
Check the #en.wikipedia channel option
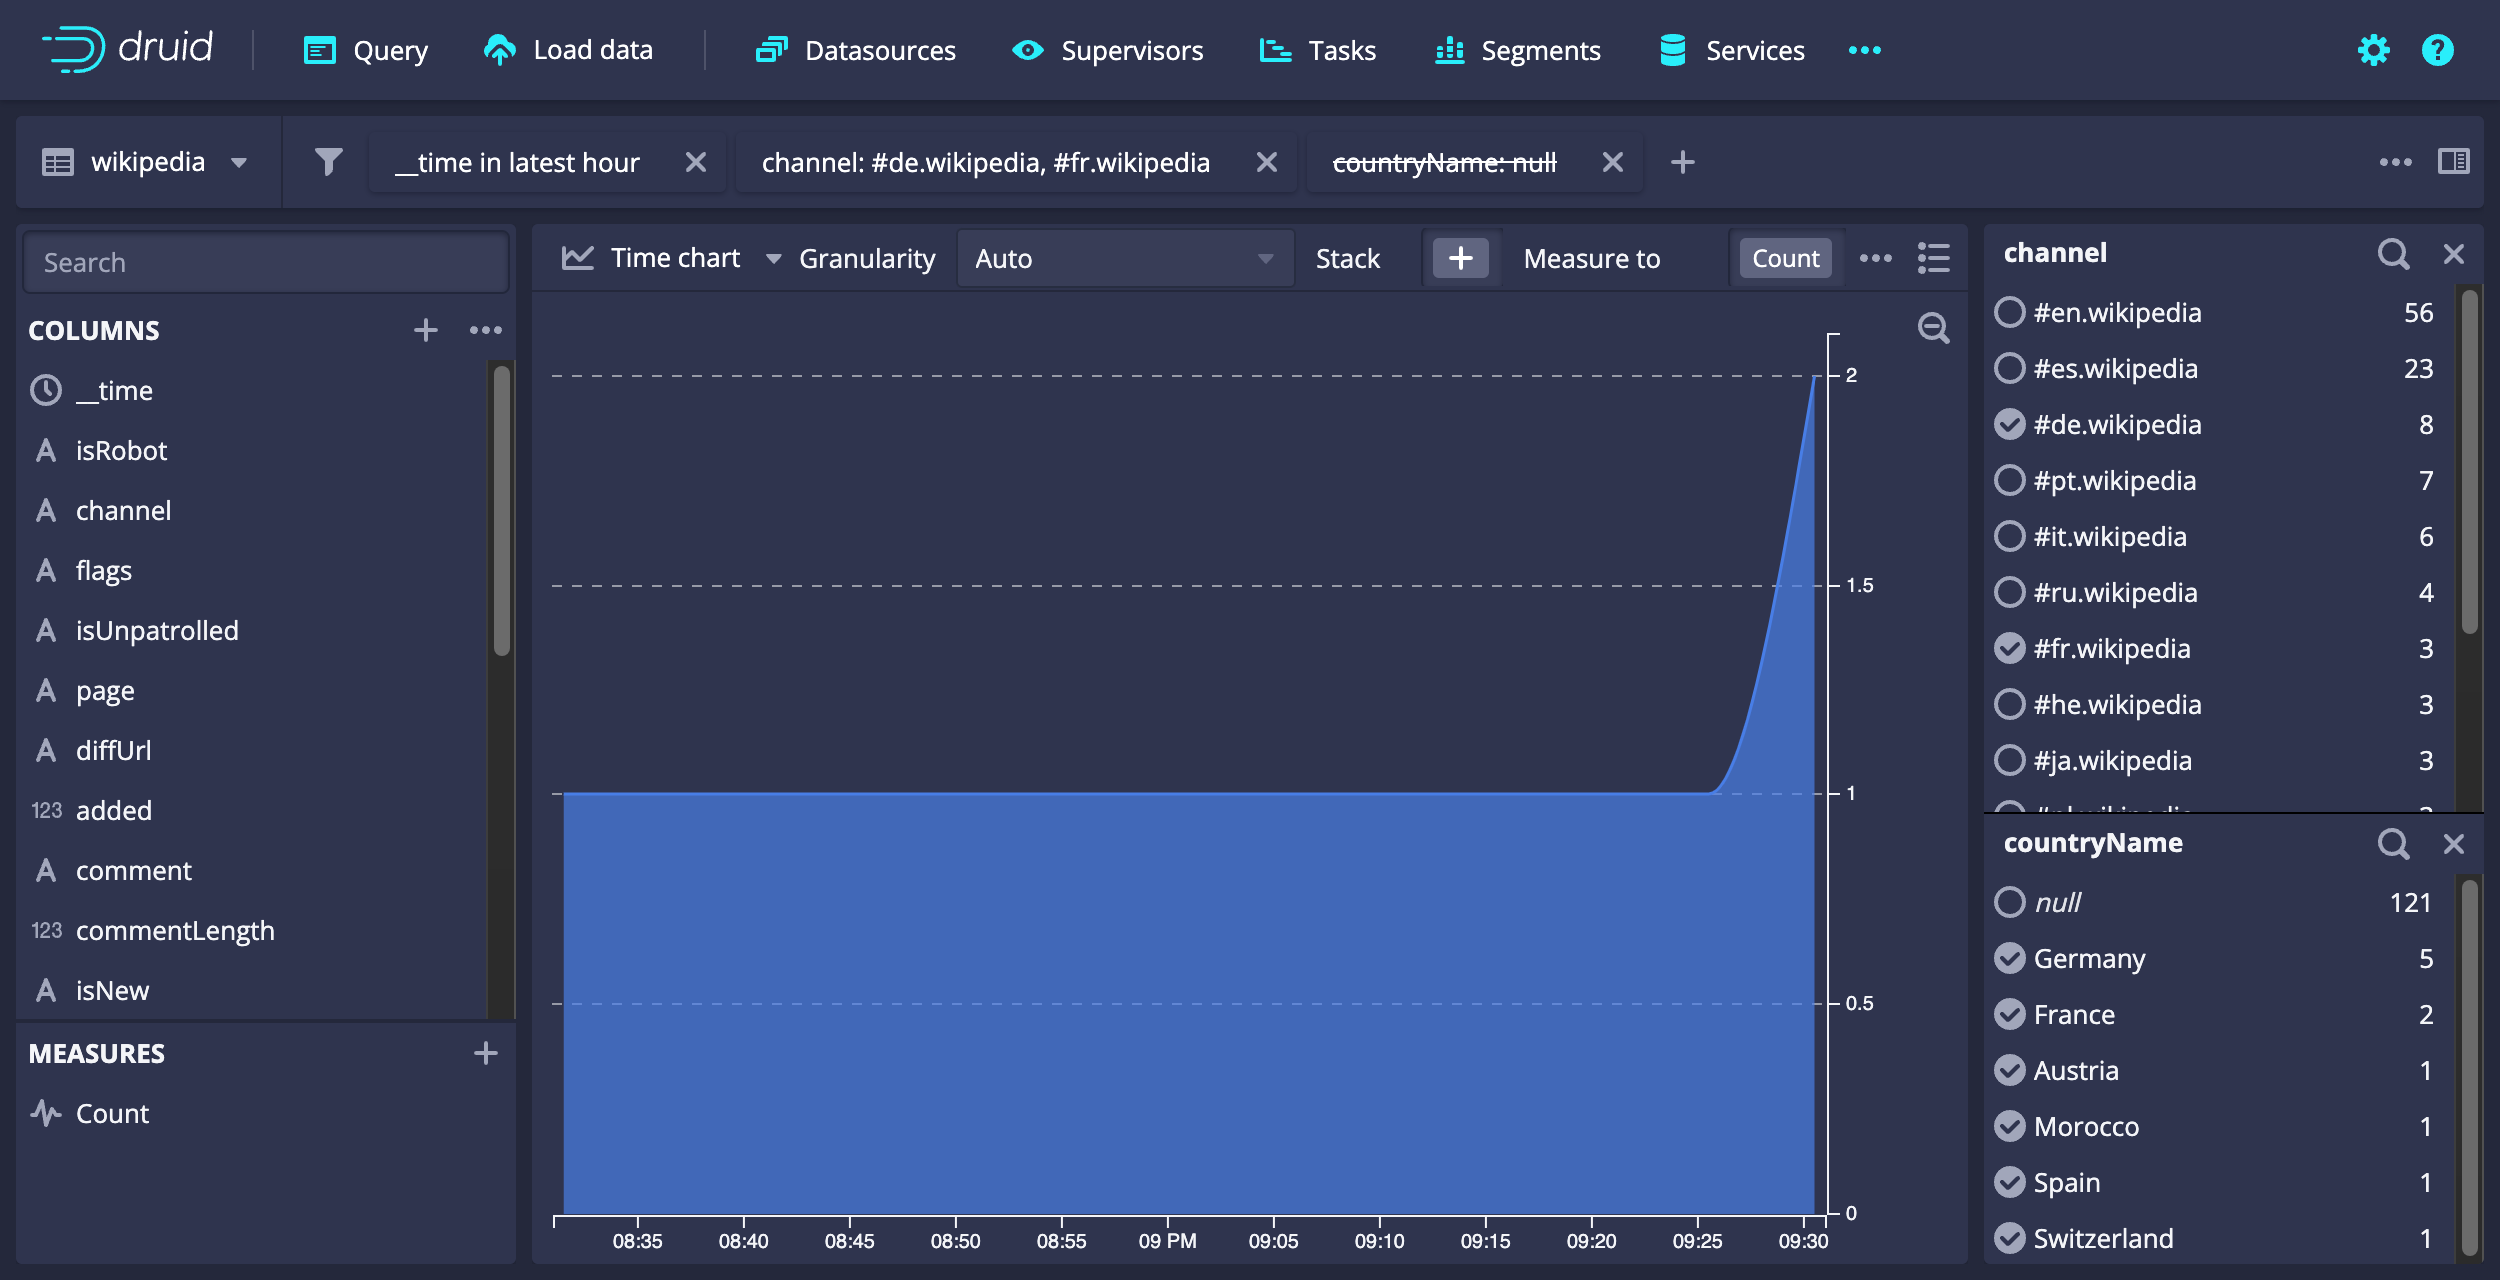[2009, 313]
